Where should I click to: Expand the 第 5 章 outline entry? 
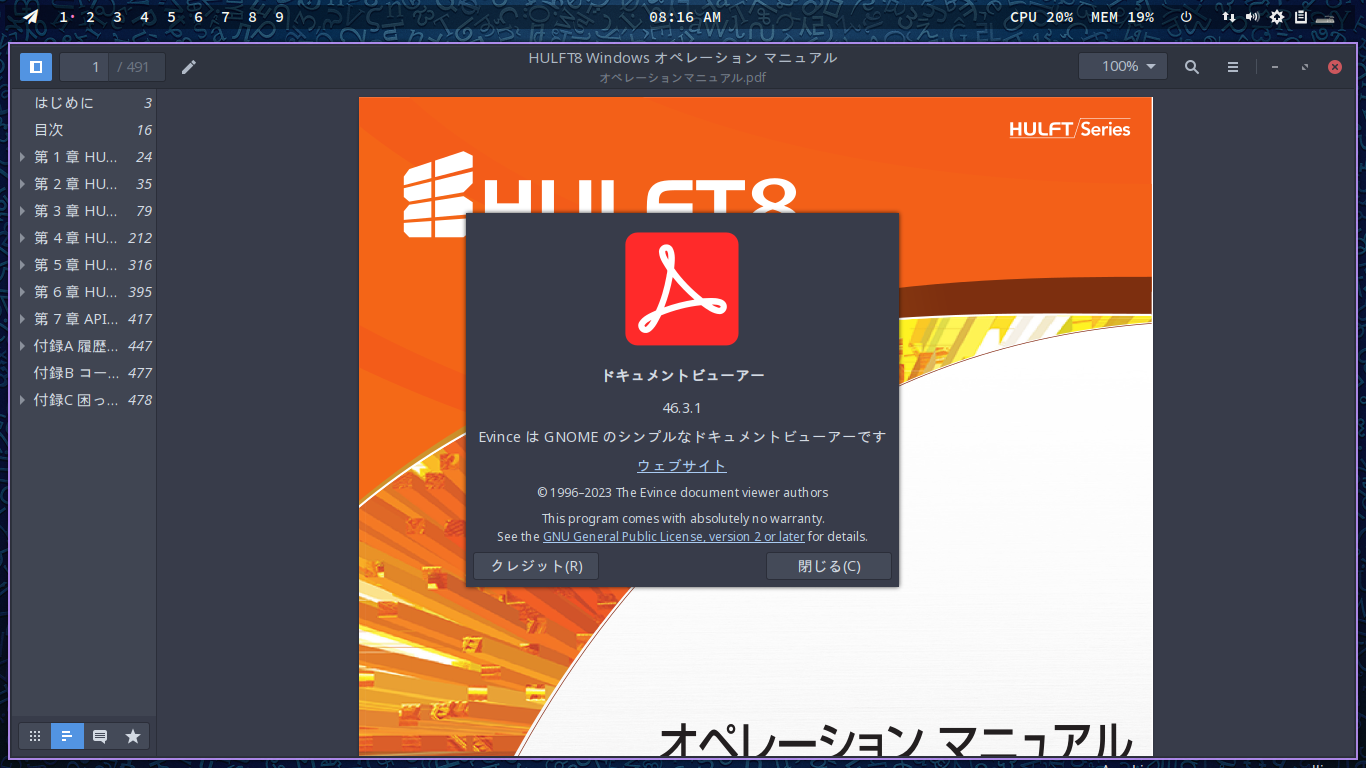pyautogui.click(x=23, y=265)
